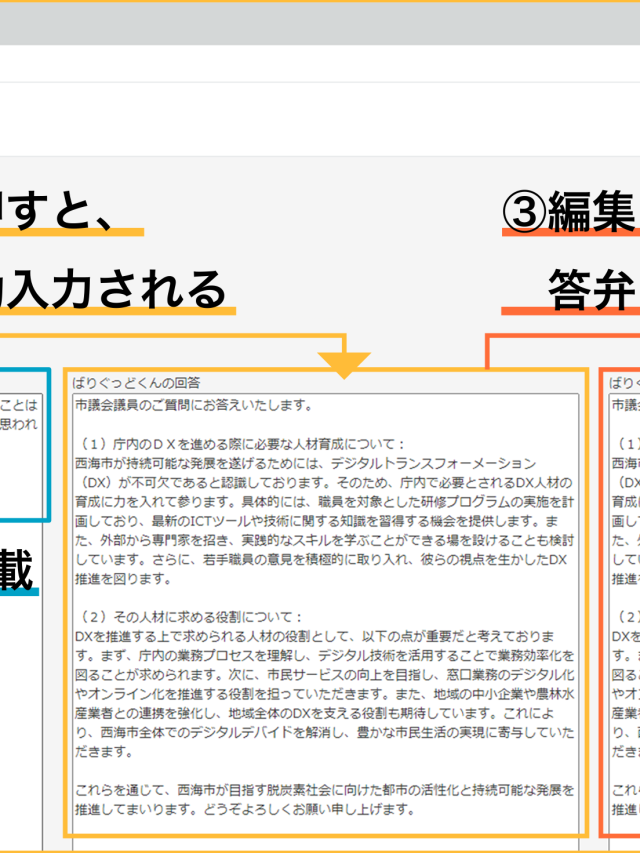640x853 pixels.
Task: Place cursor on the （2）その人材に求める役割 line
Action: coord(190,616)
